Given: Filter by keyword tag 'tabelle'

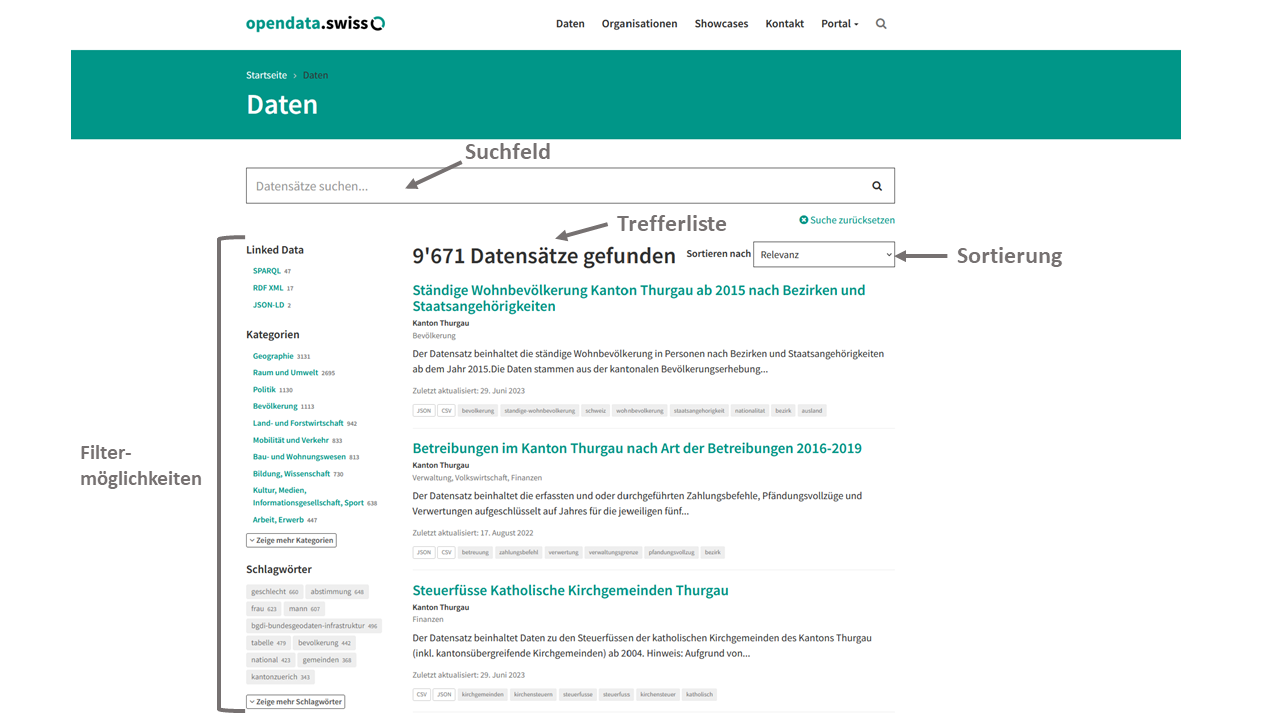Looking at the screenshot, I should 269,643.
